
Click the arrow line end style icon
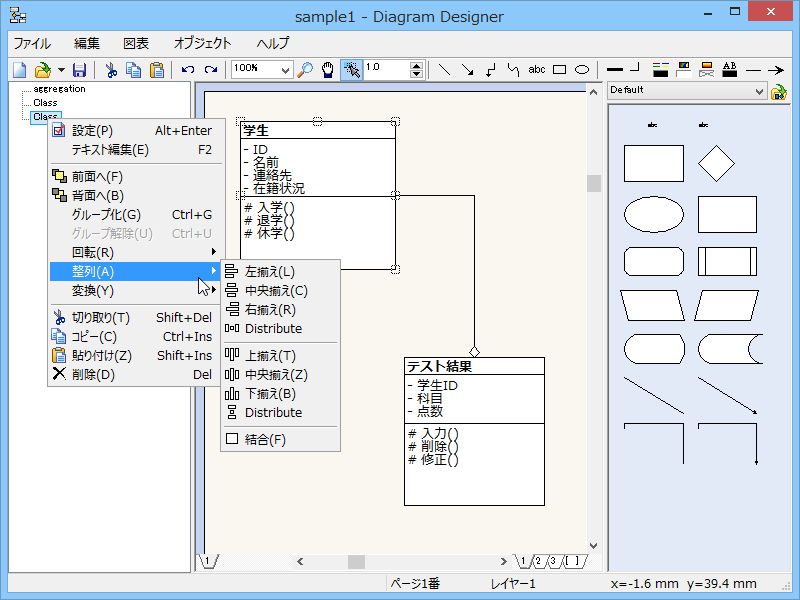coord(776,70)
